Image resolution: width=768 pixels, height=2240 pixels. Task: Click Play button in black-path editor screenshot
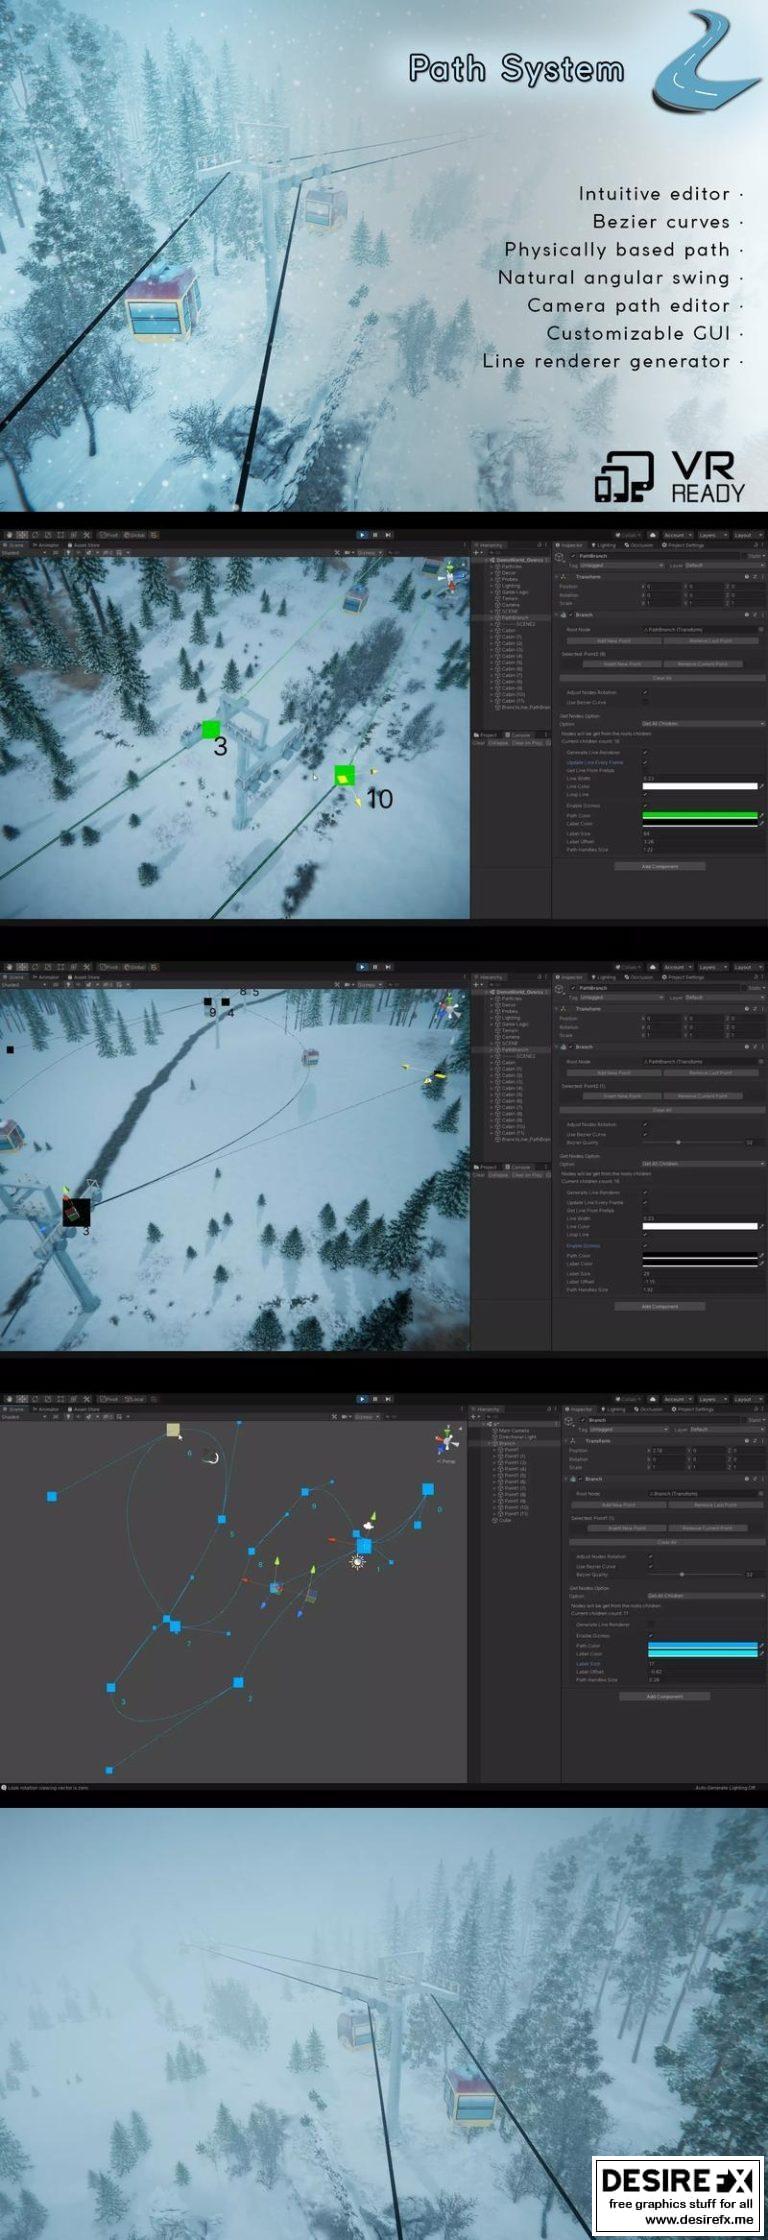[362, 967]
